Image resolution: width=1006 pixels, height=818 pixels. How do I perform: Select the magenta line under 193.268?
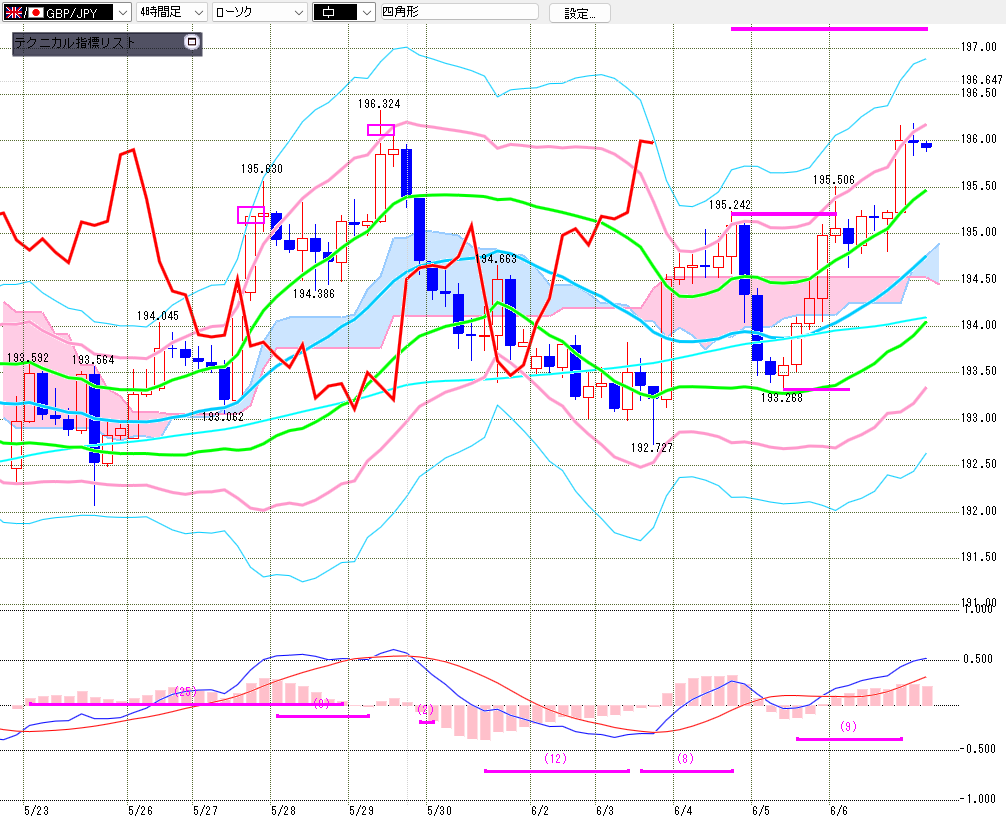[816, 389]
